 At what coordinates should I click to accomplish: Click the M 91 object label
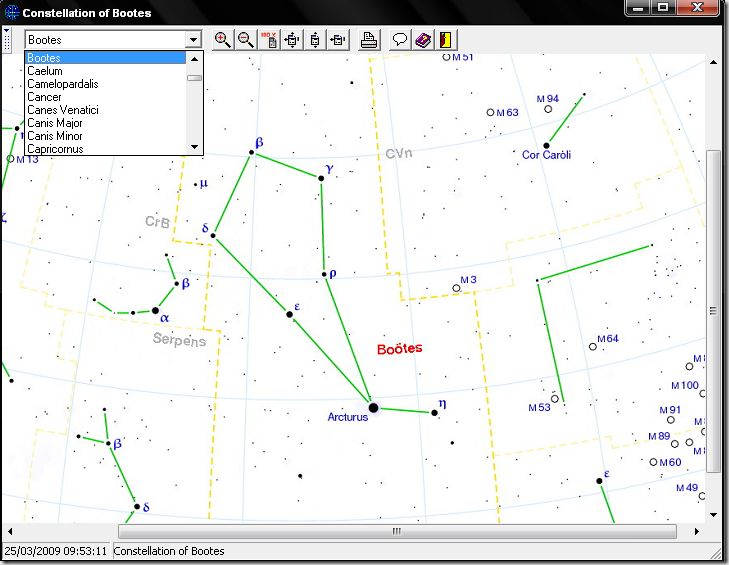point(670,410)
